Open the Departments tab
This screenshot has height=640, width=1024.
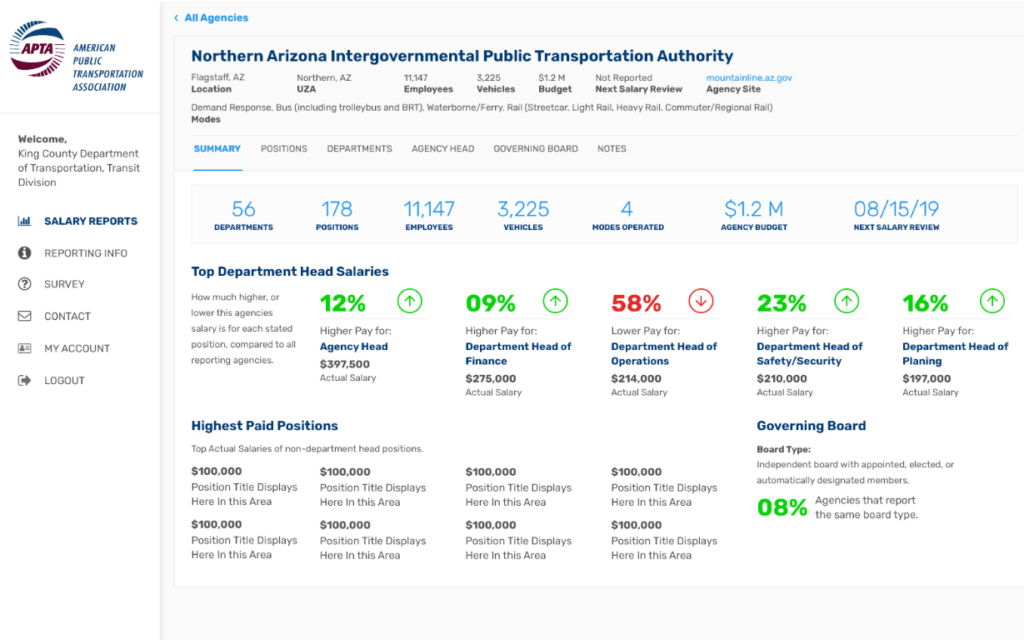tap(360, 149)
